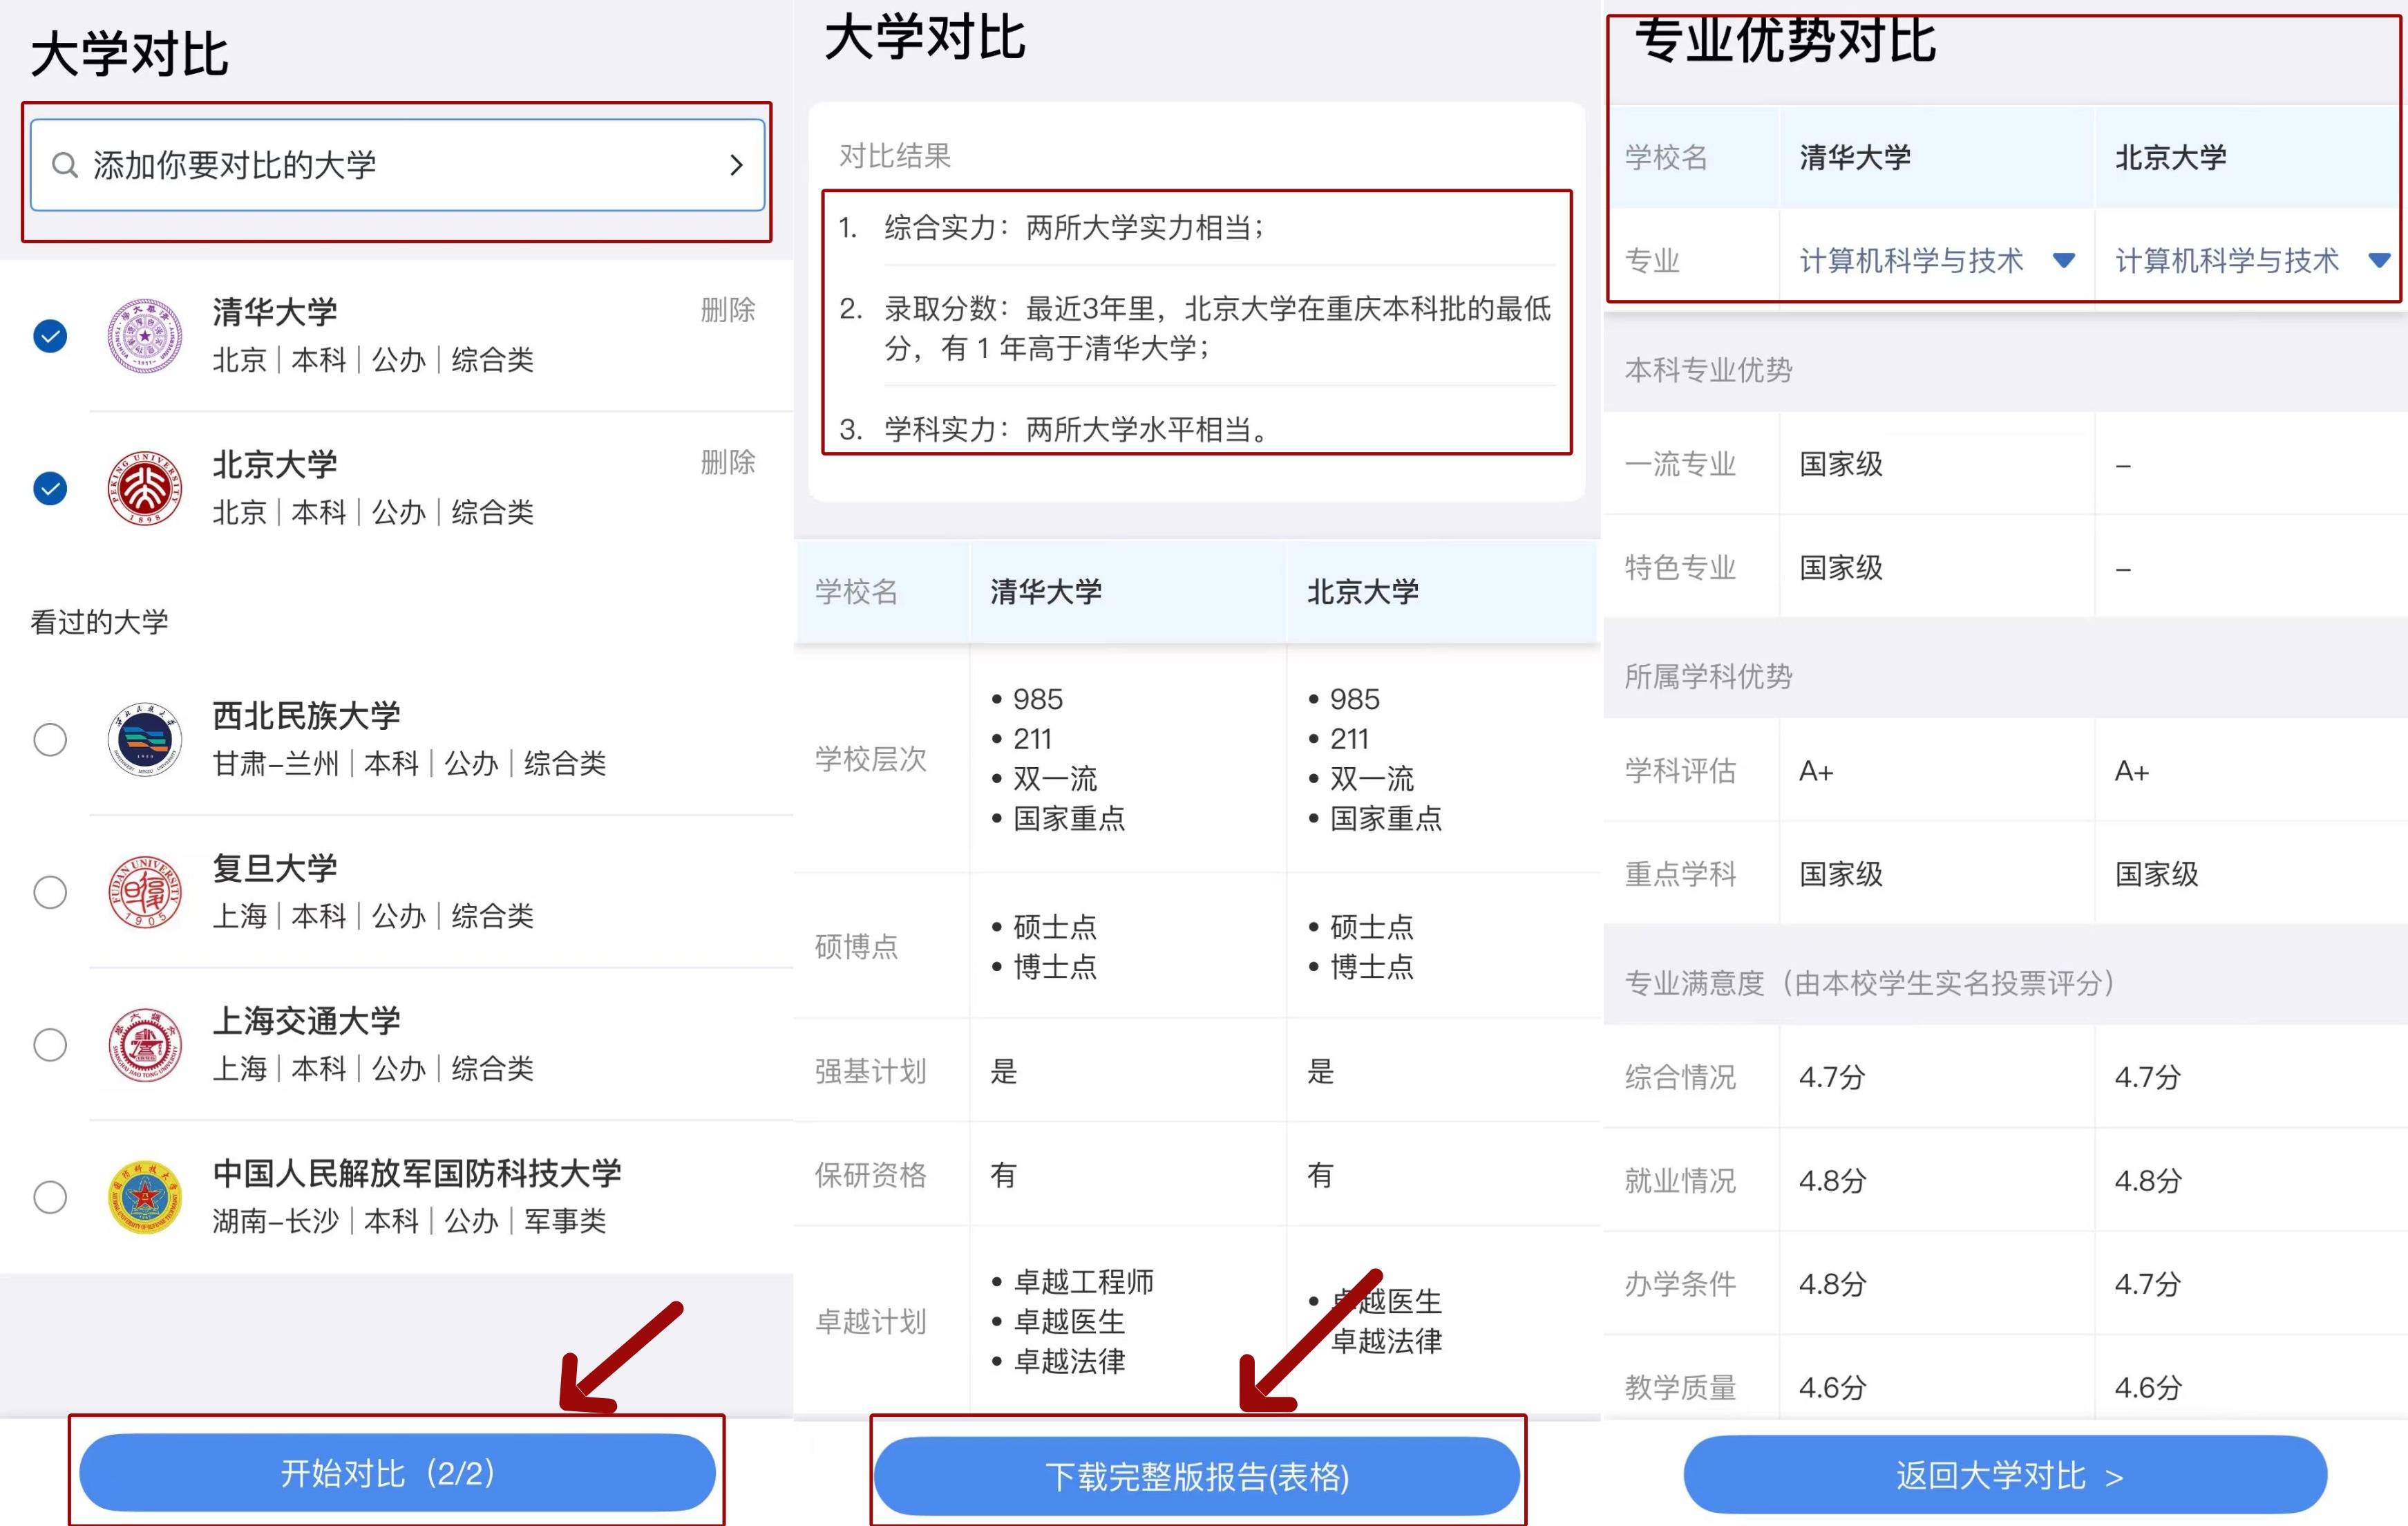Open 北京大学 major dropdown arrow
Image resolution: width=2408 pixels, height=1526 pixels.
pos(2378,261)
